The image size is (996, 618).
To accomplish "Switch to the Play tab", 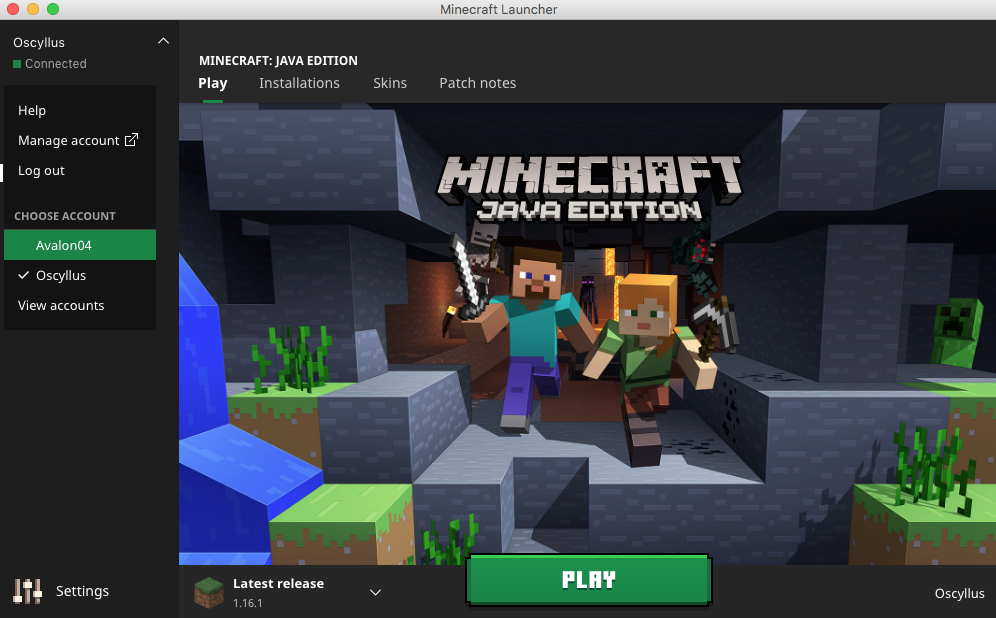I will 213,83.
